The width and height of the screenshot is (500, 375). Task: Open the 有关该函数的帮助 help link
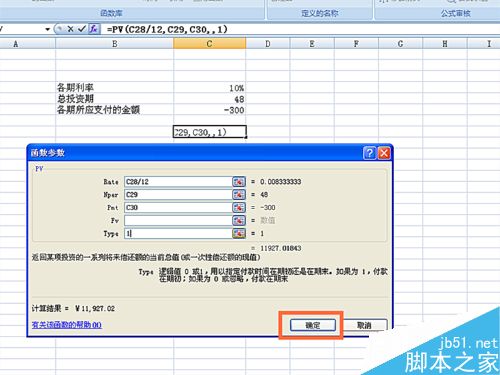click(67, 325)
